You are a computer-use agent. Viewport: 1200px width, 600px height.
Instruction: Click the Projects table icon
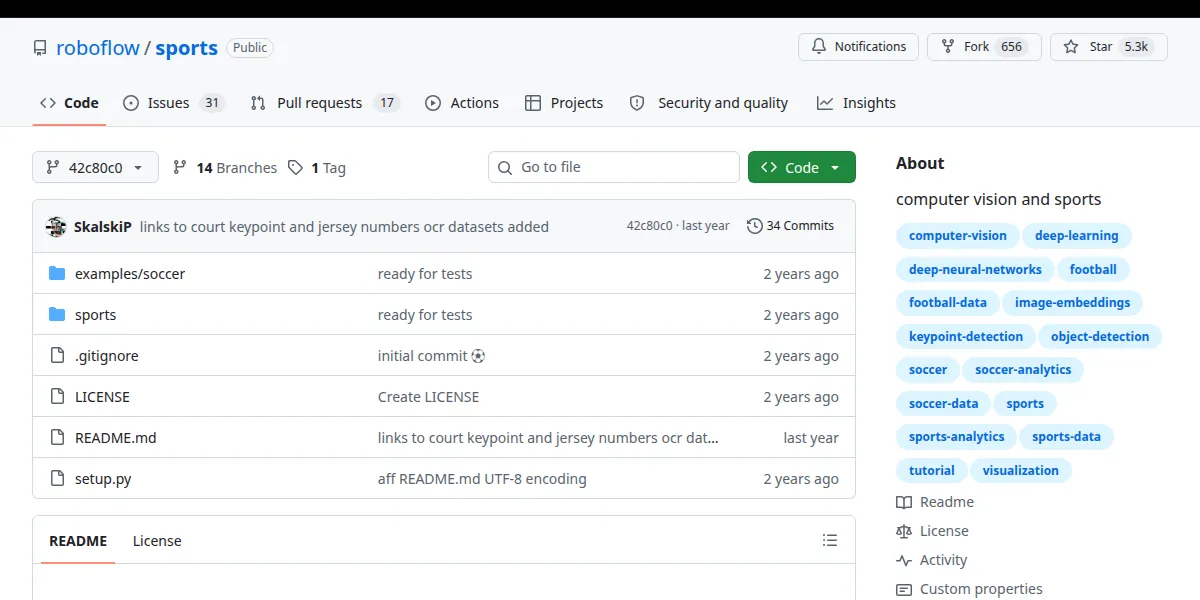coord(533,103)
